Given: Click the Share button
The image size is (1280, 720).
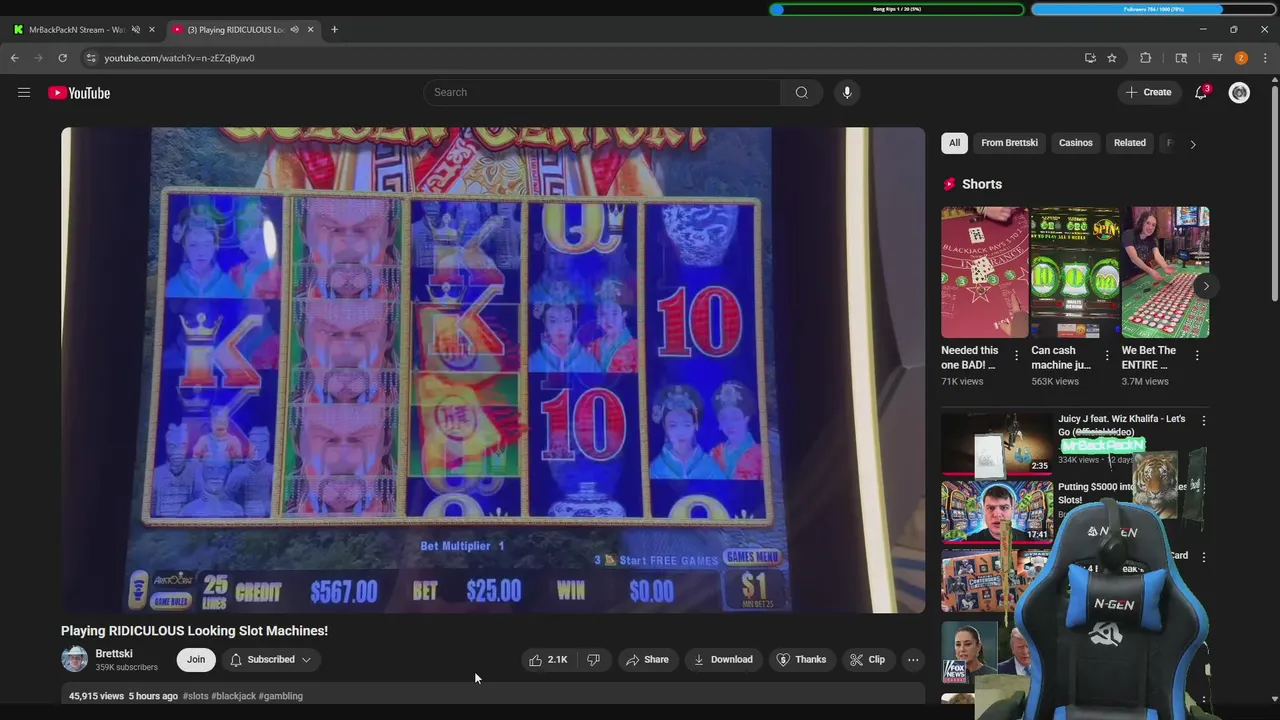Looking at the screenshot, I should click(647, 659).
